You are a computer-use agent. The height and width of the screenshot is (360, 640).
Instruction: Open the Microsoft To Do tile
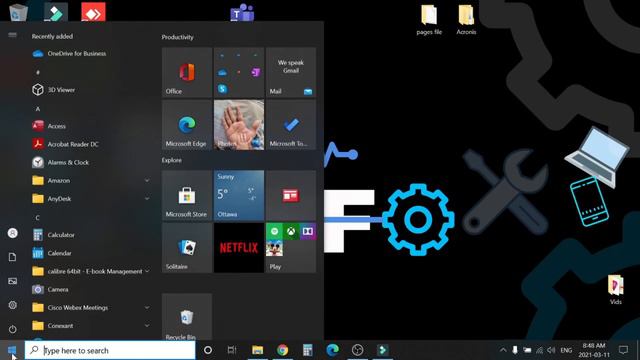tap(291, 125)
